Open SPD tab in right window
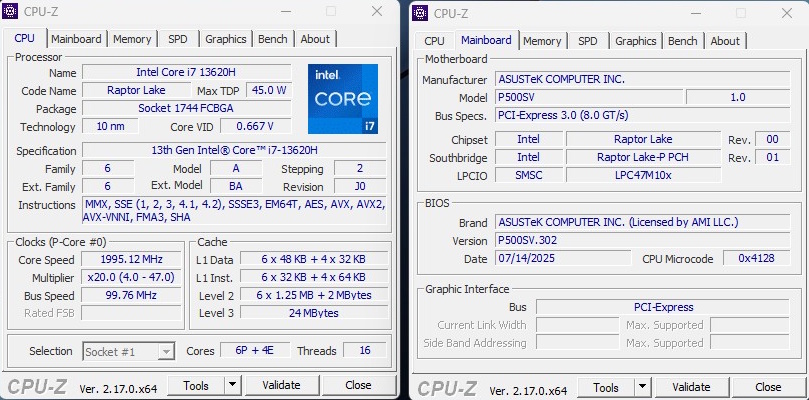Screen dimensions: 809x400 pyautogui.click(x=588, y=41)
